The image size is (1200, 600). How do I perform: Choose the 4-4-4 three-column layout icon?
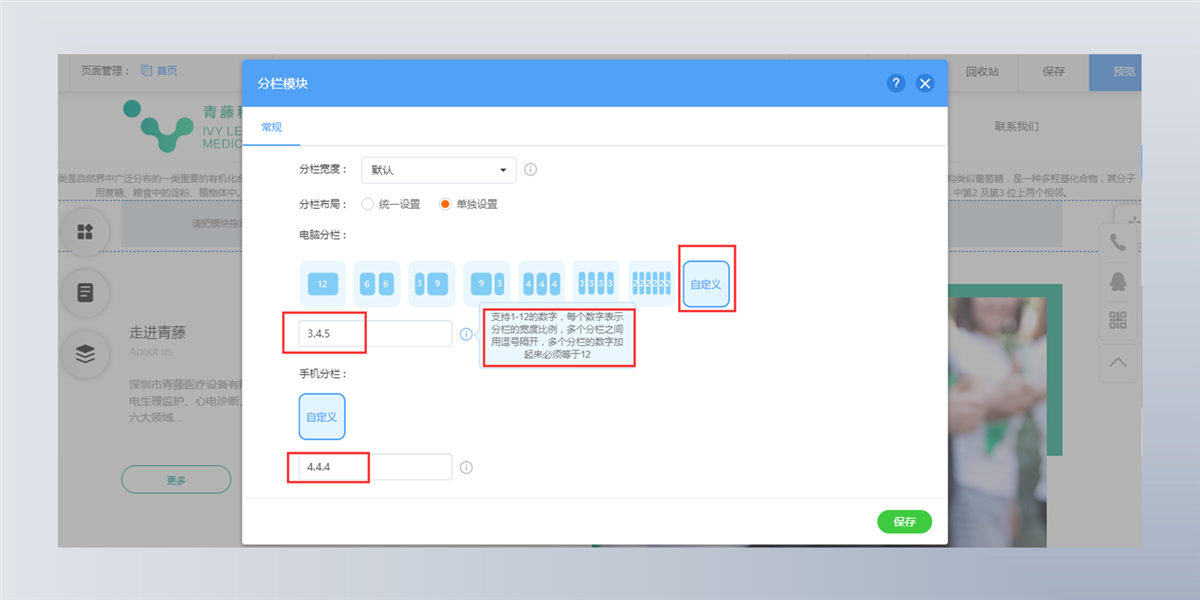(x=541, y=284)
